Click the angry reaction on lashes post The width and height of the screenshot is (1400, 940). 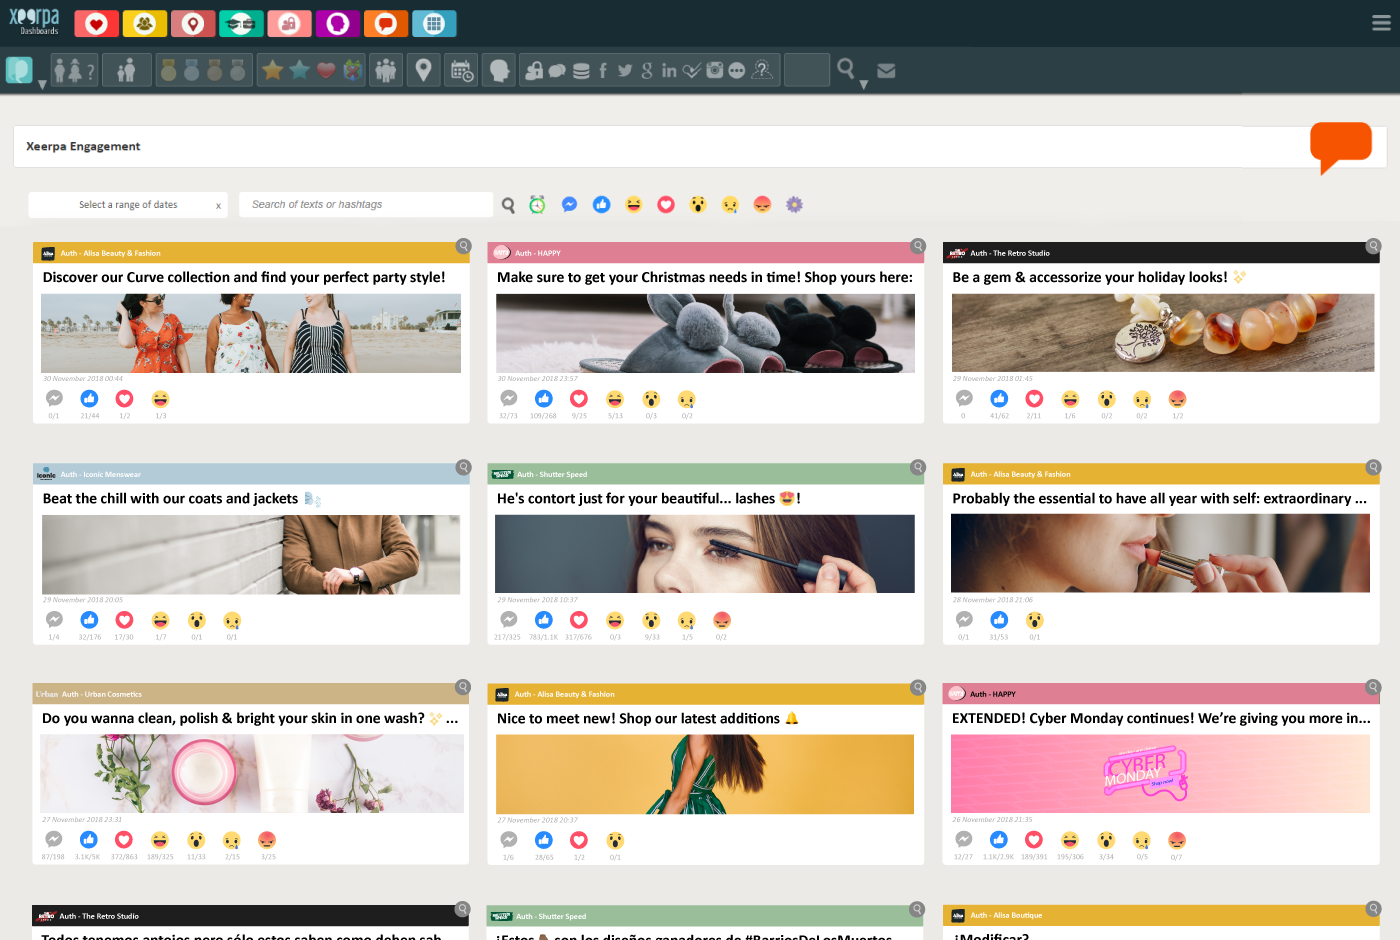[722, 620]
